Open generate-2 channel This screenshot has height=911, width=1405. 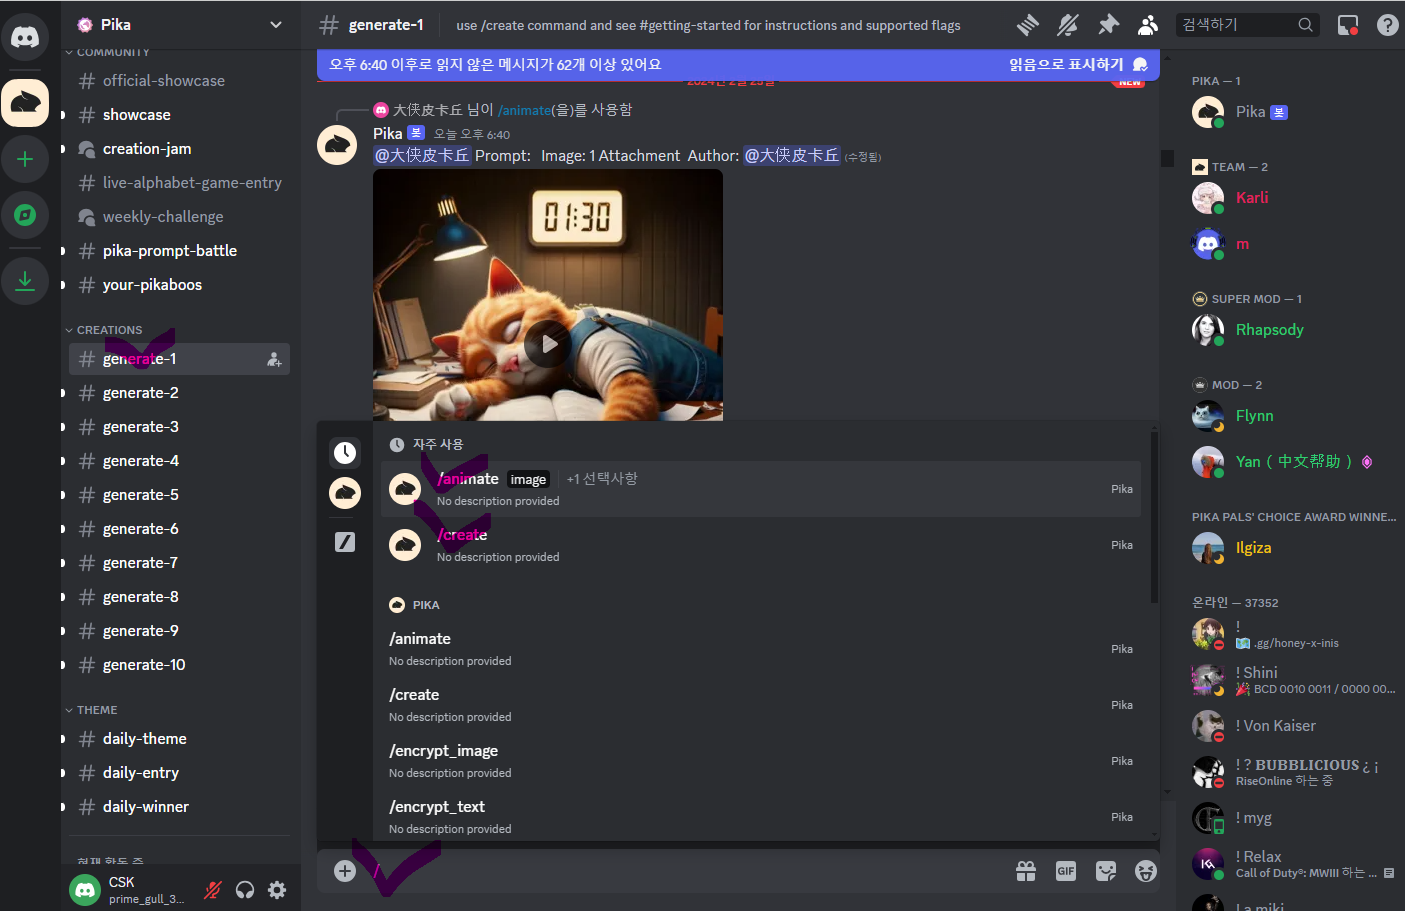coord(179,393)
